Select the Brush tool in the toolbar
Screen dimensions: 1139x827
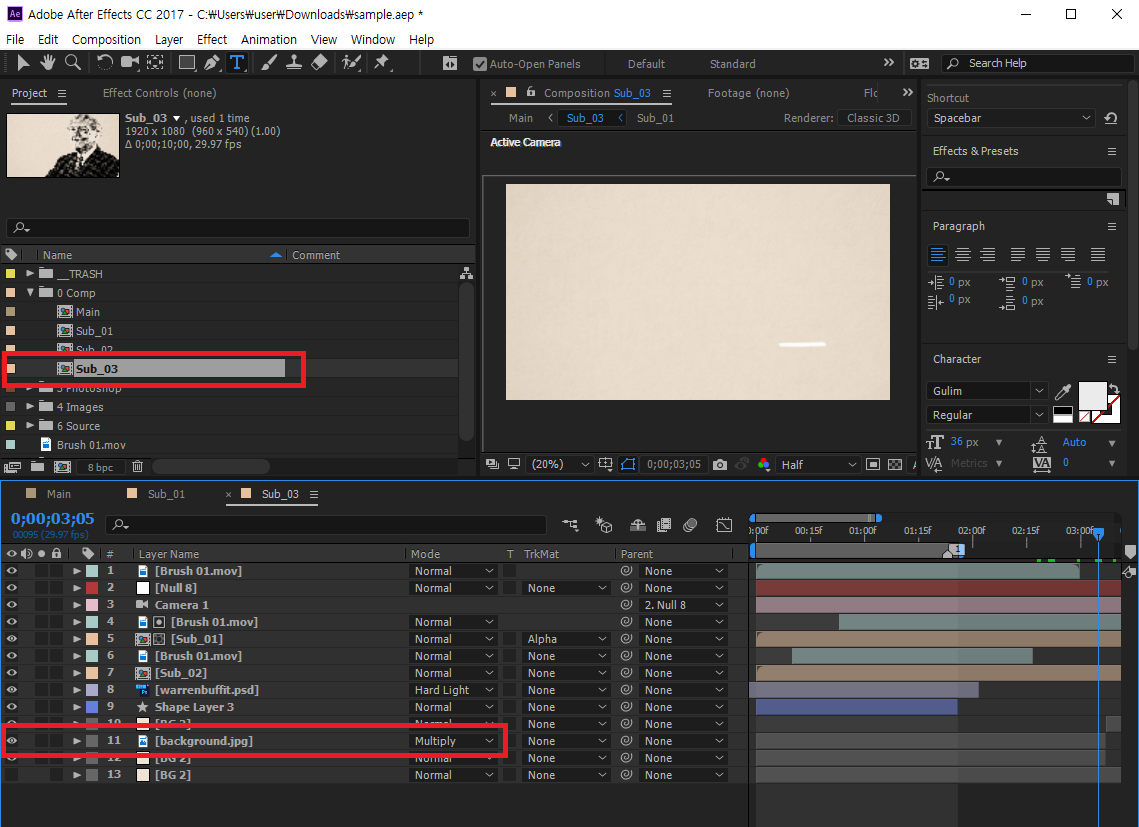266,62
